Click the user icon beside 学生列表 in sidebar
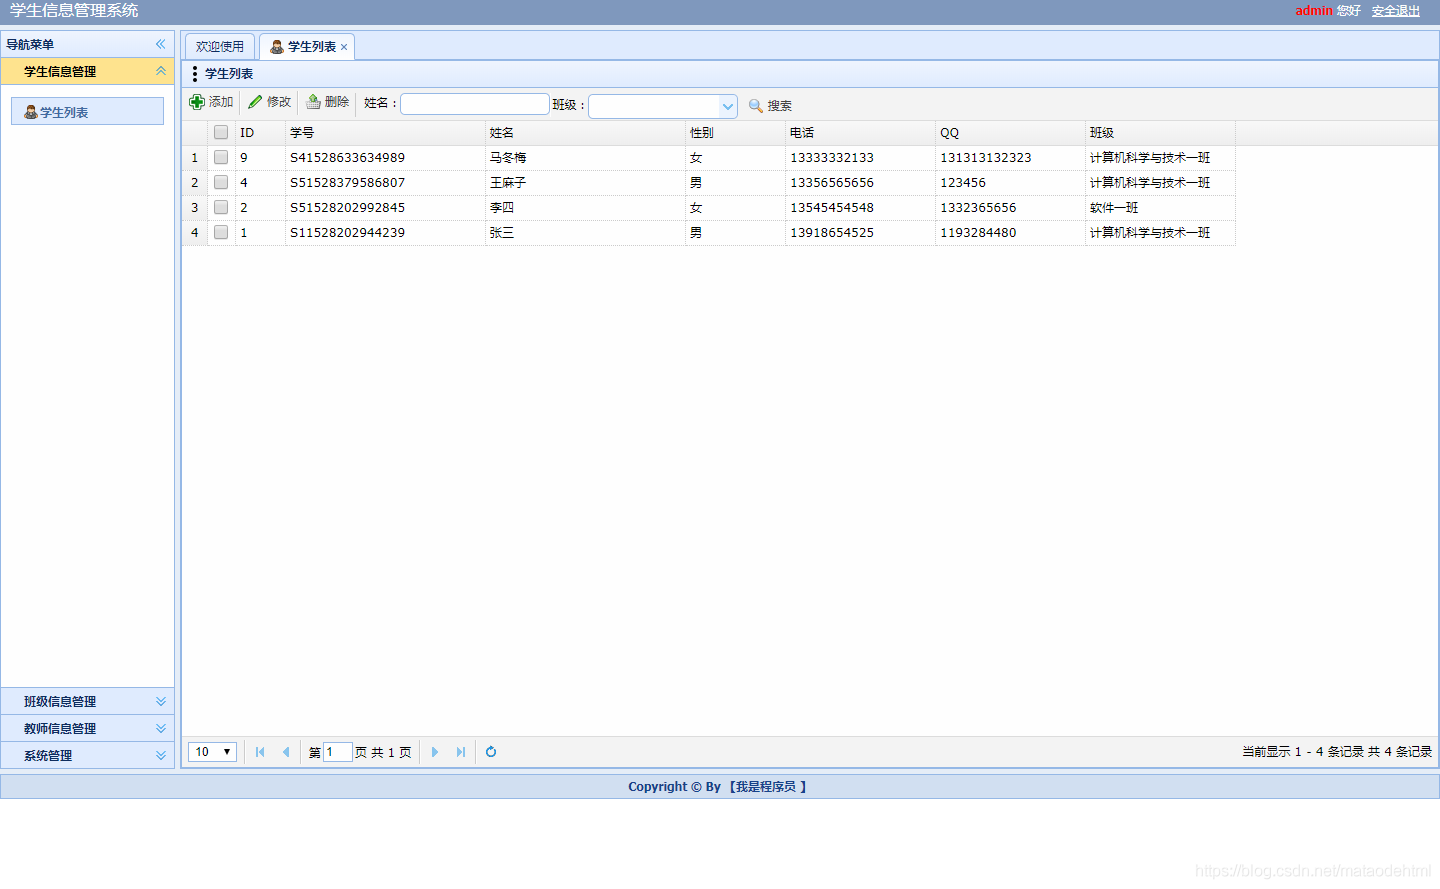This screenshot has height=889, width=1440. [x=31, y=112]
